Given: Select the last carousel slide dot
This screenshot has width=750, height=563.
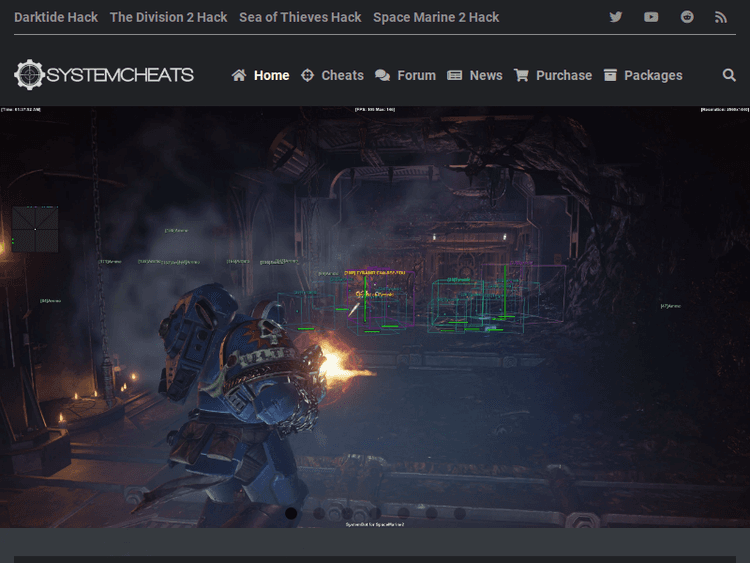Looking at the screenshot, I should point(459,513).
